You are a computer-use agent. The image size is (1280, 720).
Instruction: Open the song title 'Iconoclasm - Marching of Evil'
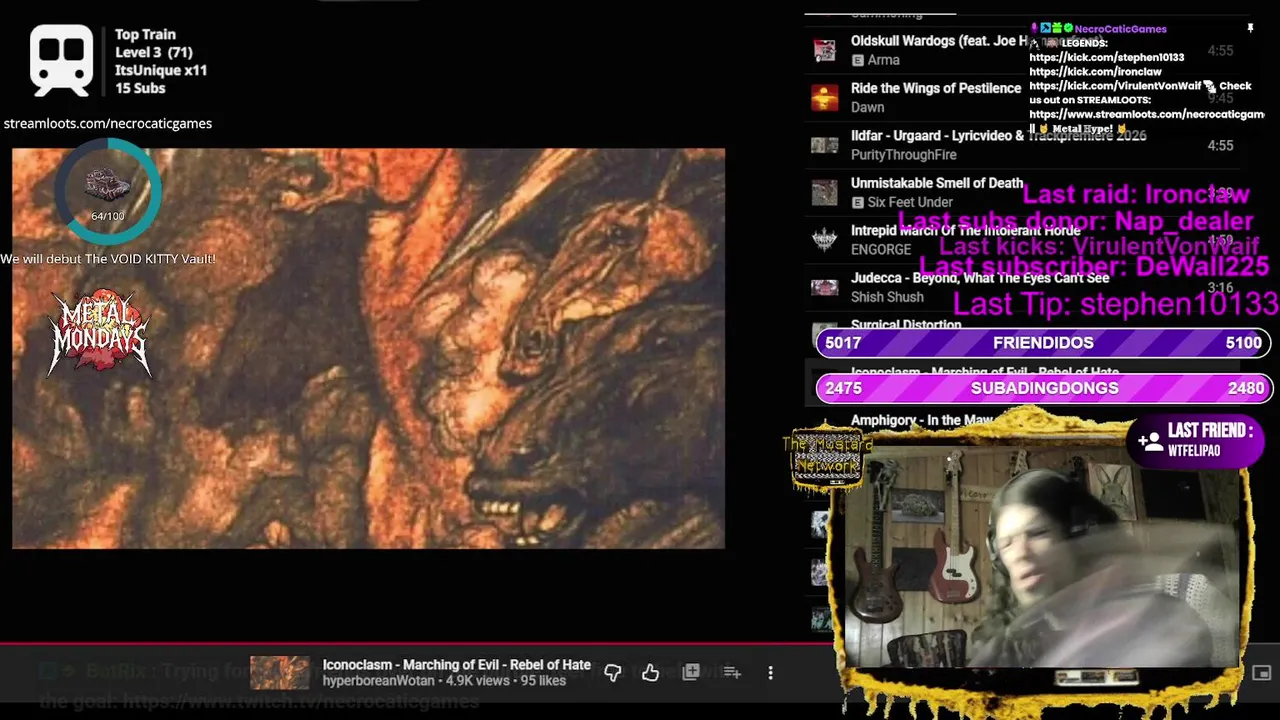click(456, 665)
